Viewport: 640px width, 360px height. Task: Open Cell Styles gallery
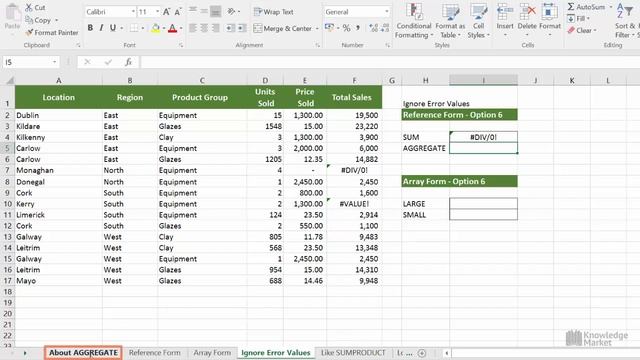[x=478, y=20]
